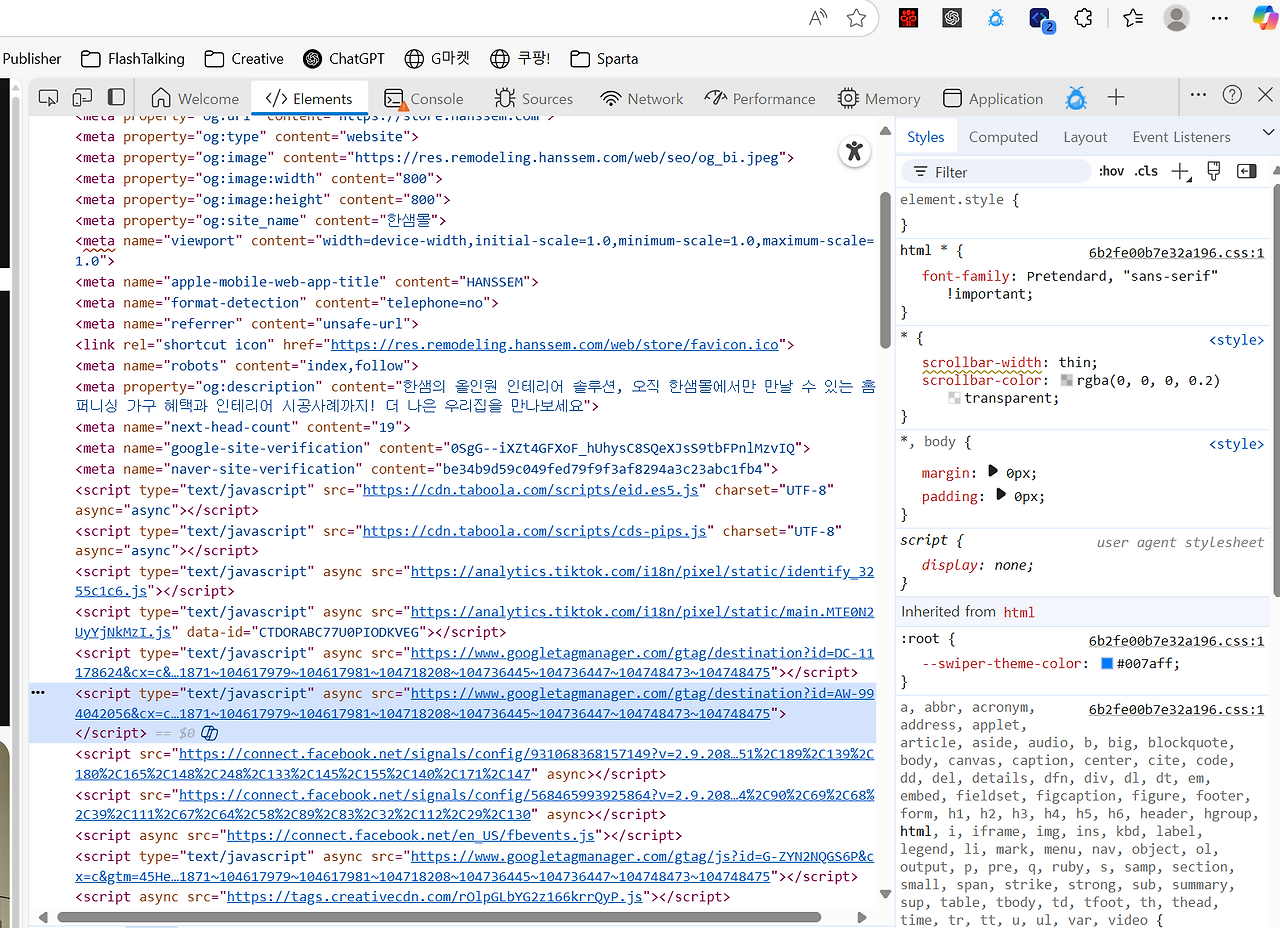
Task: Open the browser Settings and more menu
Action: click(1220, 18)
